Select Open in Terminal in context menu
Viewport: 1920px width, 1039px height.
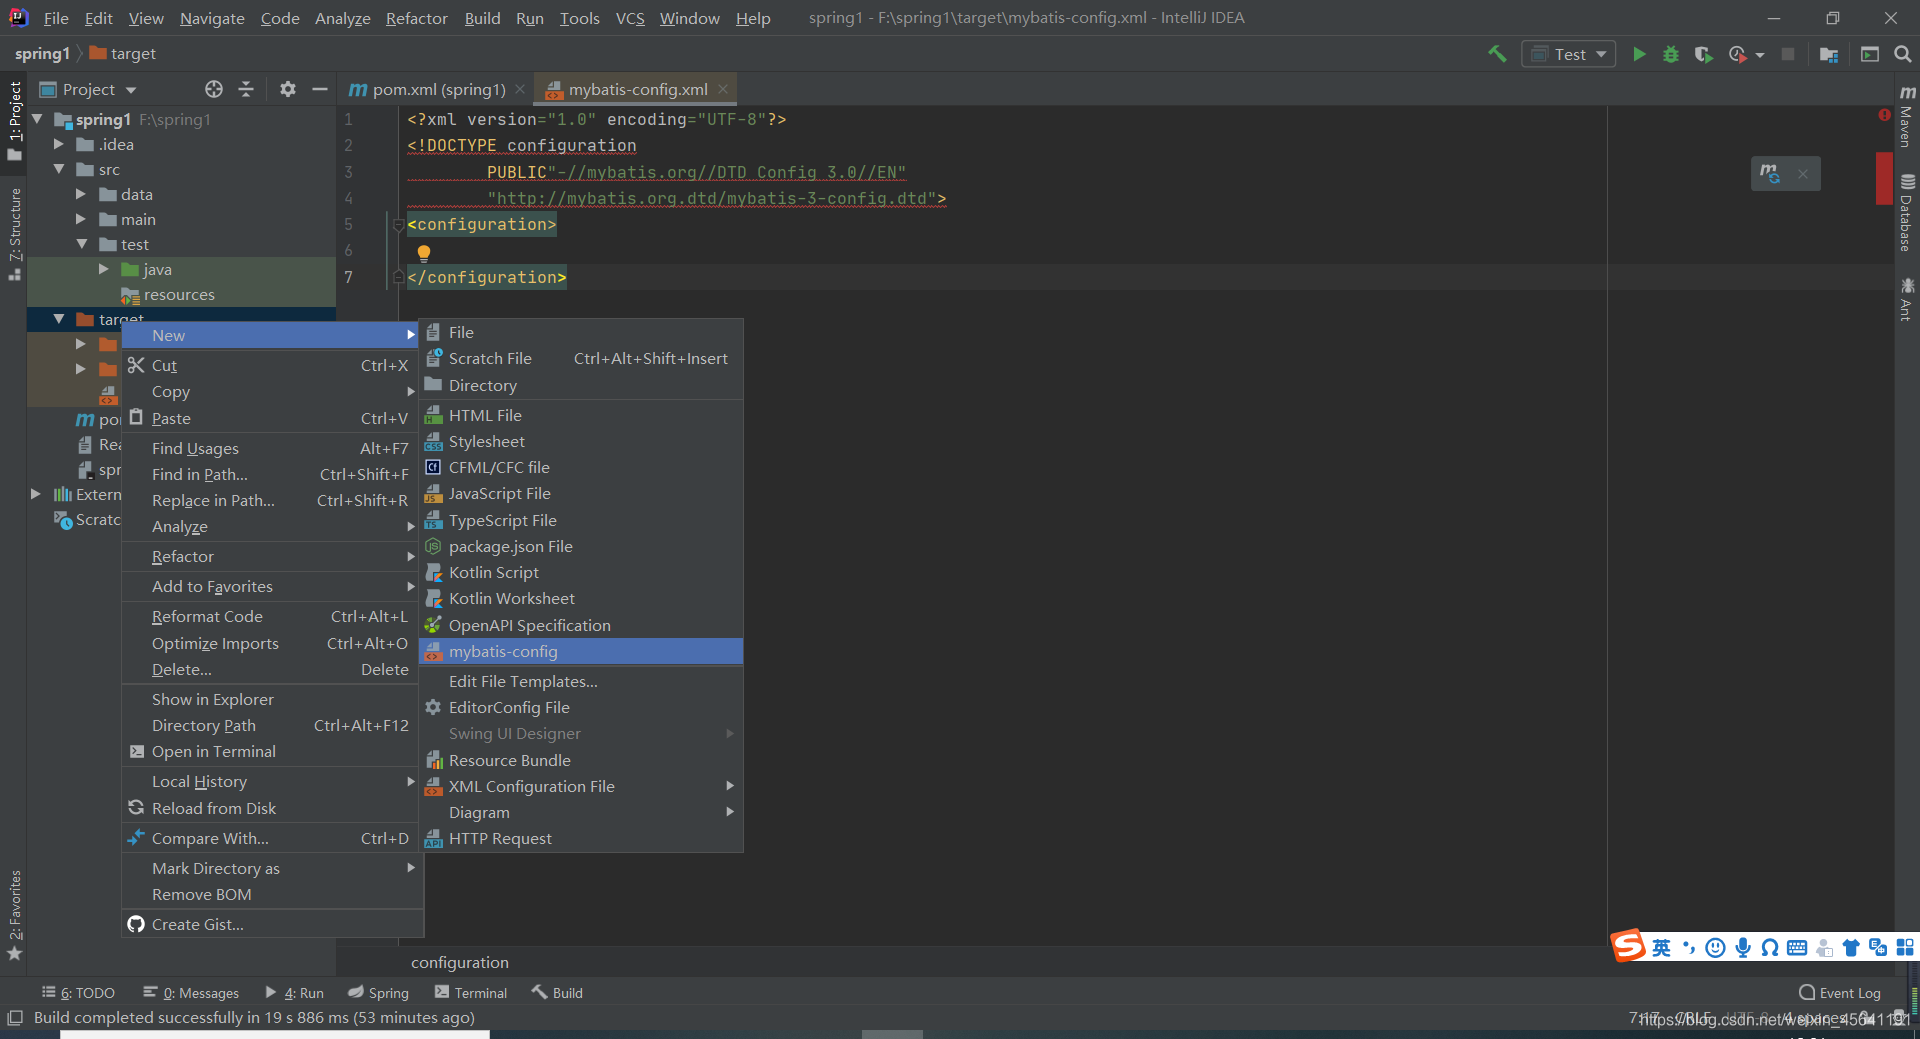tap(272, 751)
